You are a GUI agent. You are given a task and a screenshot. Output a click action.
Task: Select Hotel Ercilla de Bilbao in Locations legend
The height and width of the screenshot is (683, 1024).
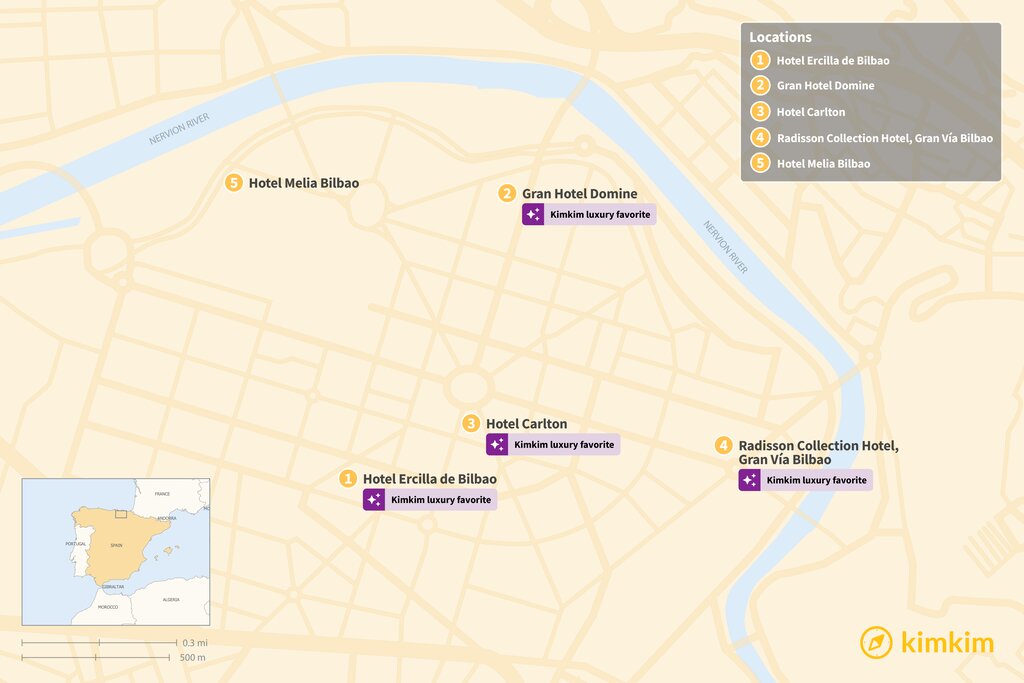pyautogui.click(x=832, y=60)
